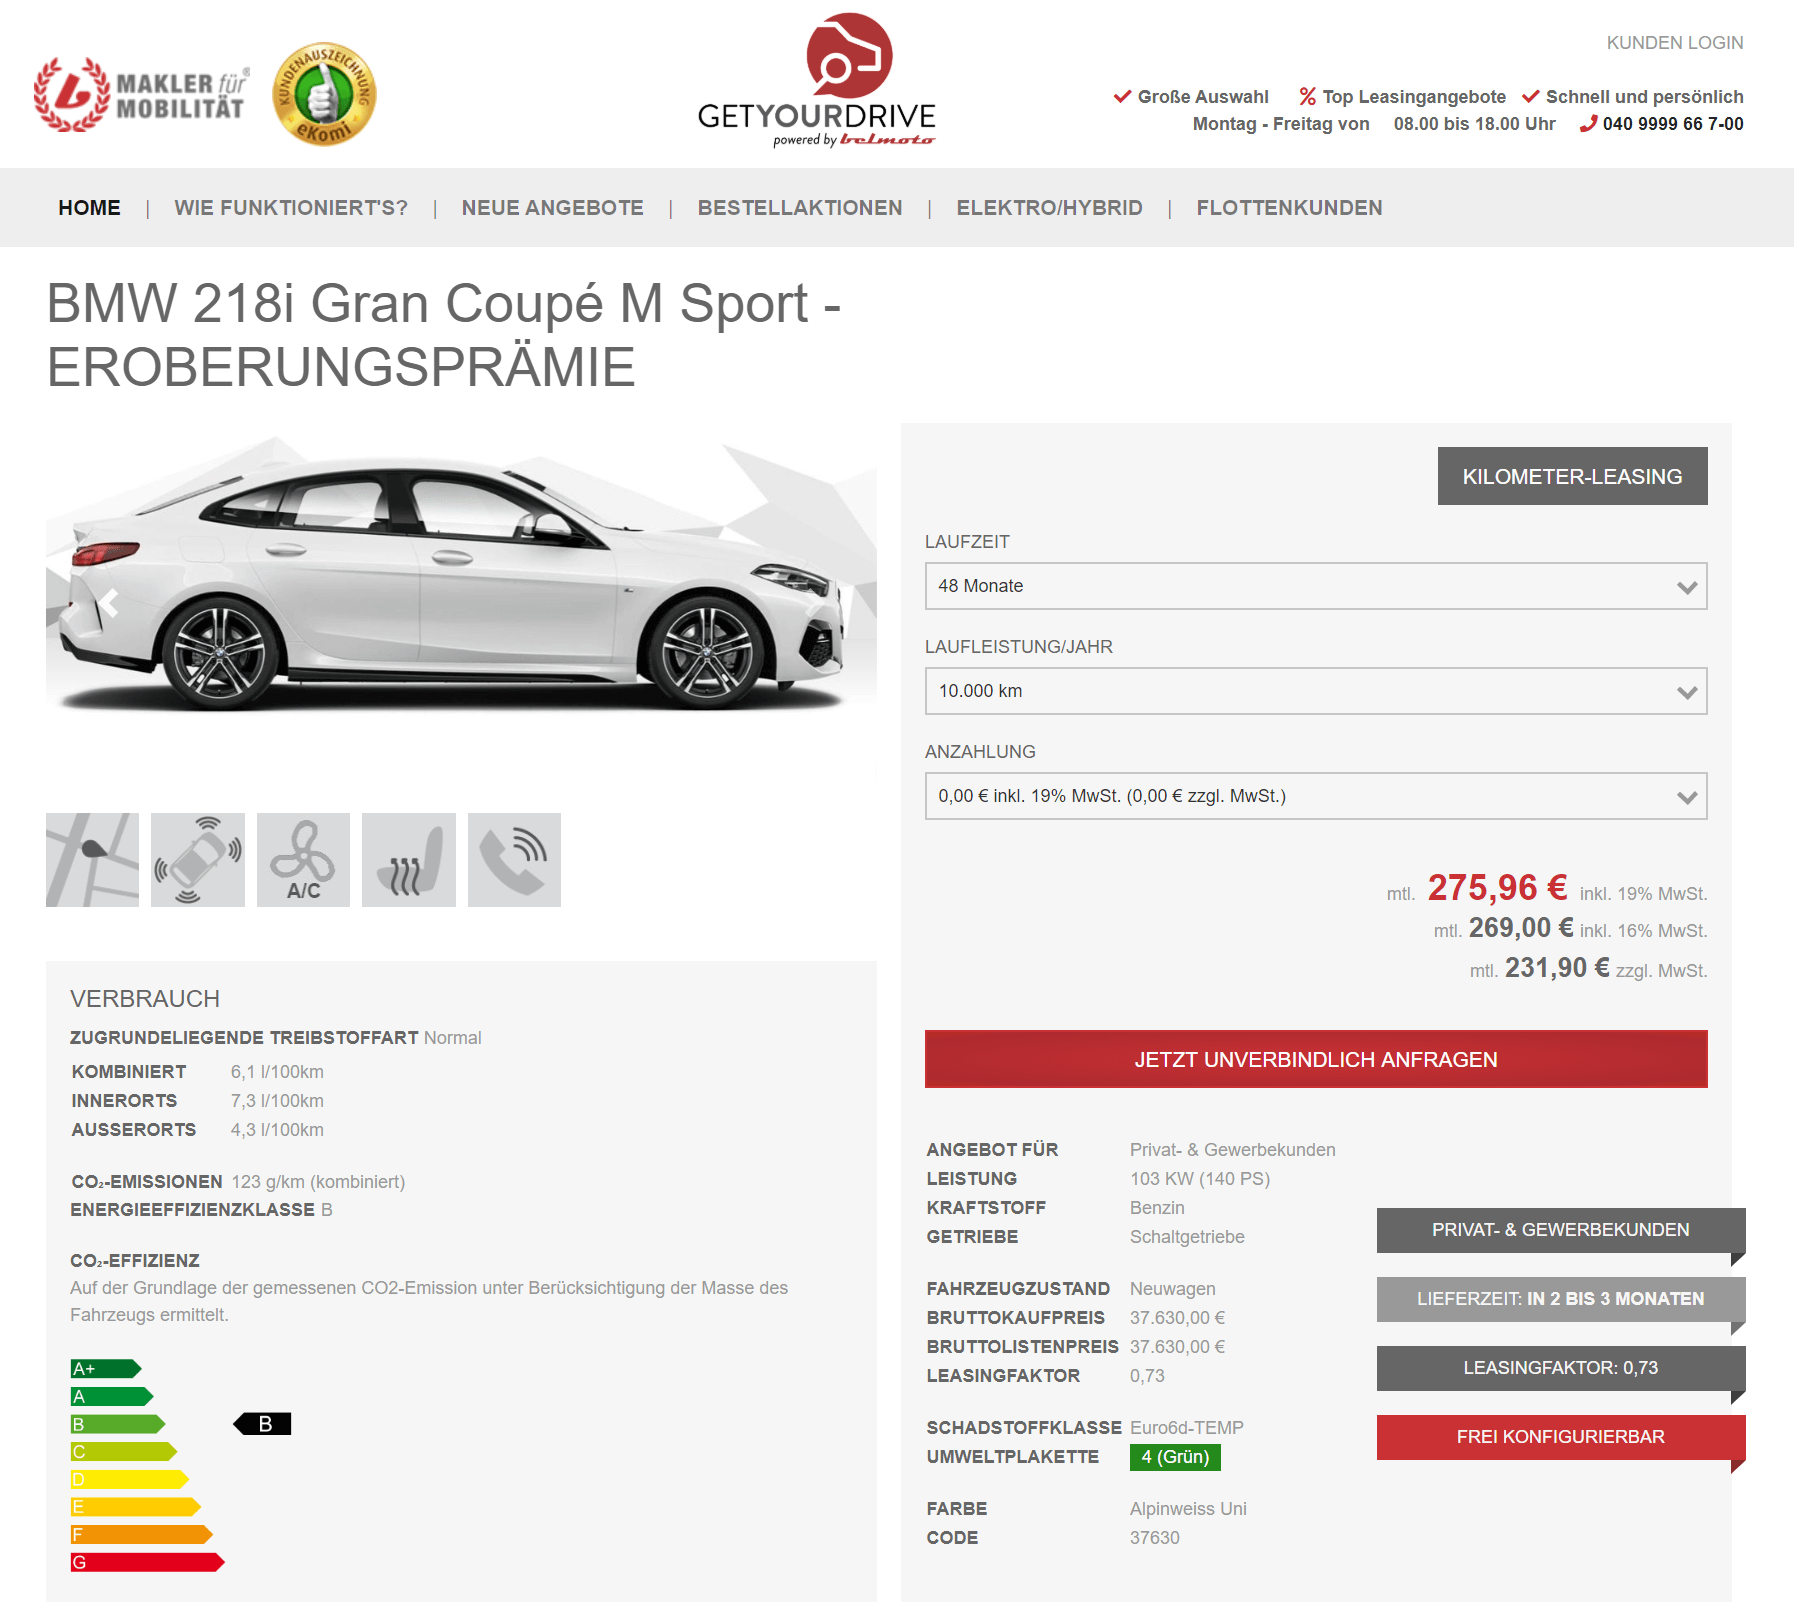Click the GetYourDrive logo

click(816, 80)
